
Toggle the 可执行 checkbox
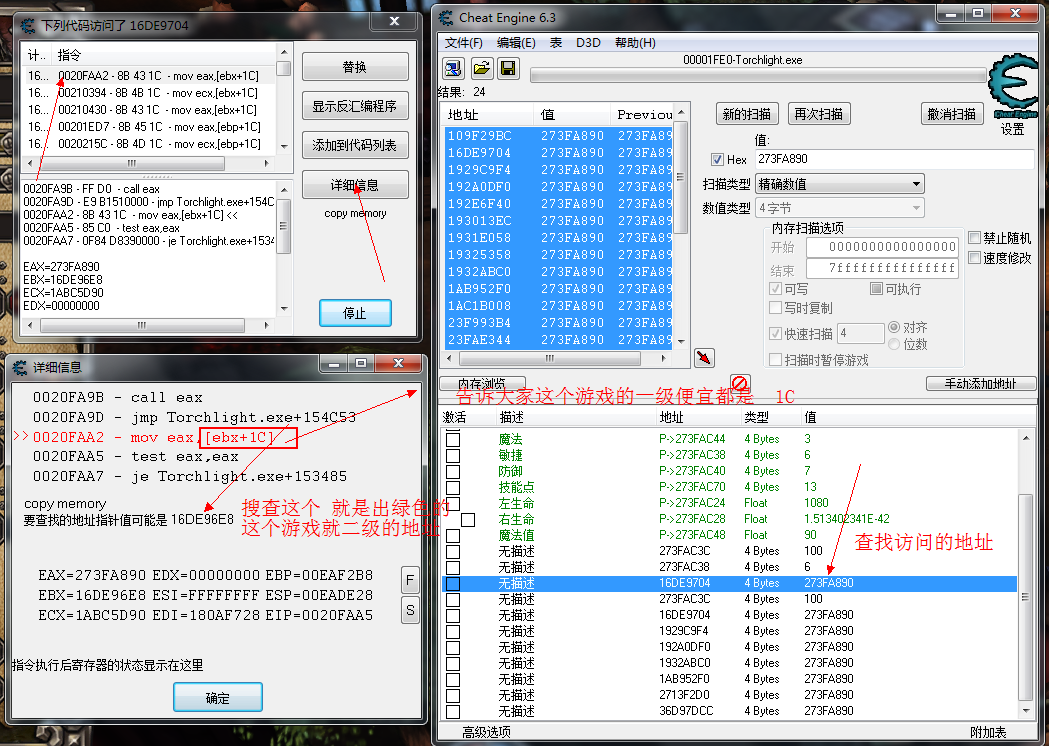[x=876, y=288]
